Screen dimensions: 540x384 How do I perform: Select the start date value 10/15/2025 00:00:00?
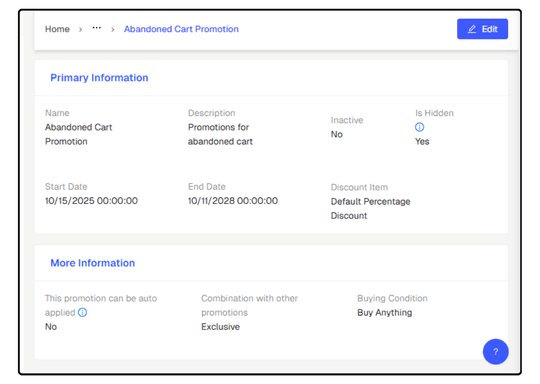tap(91, 201)
